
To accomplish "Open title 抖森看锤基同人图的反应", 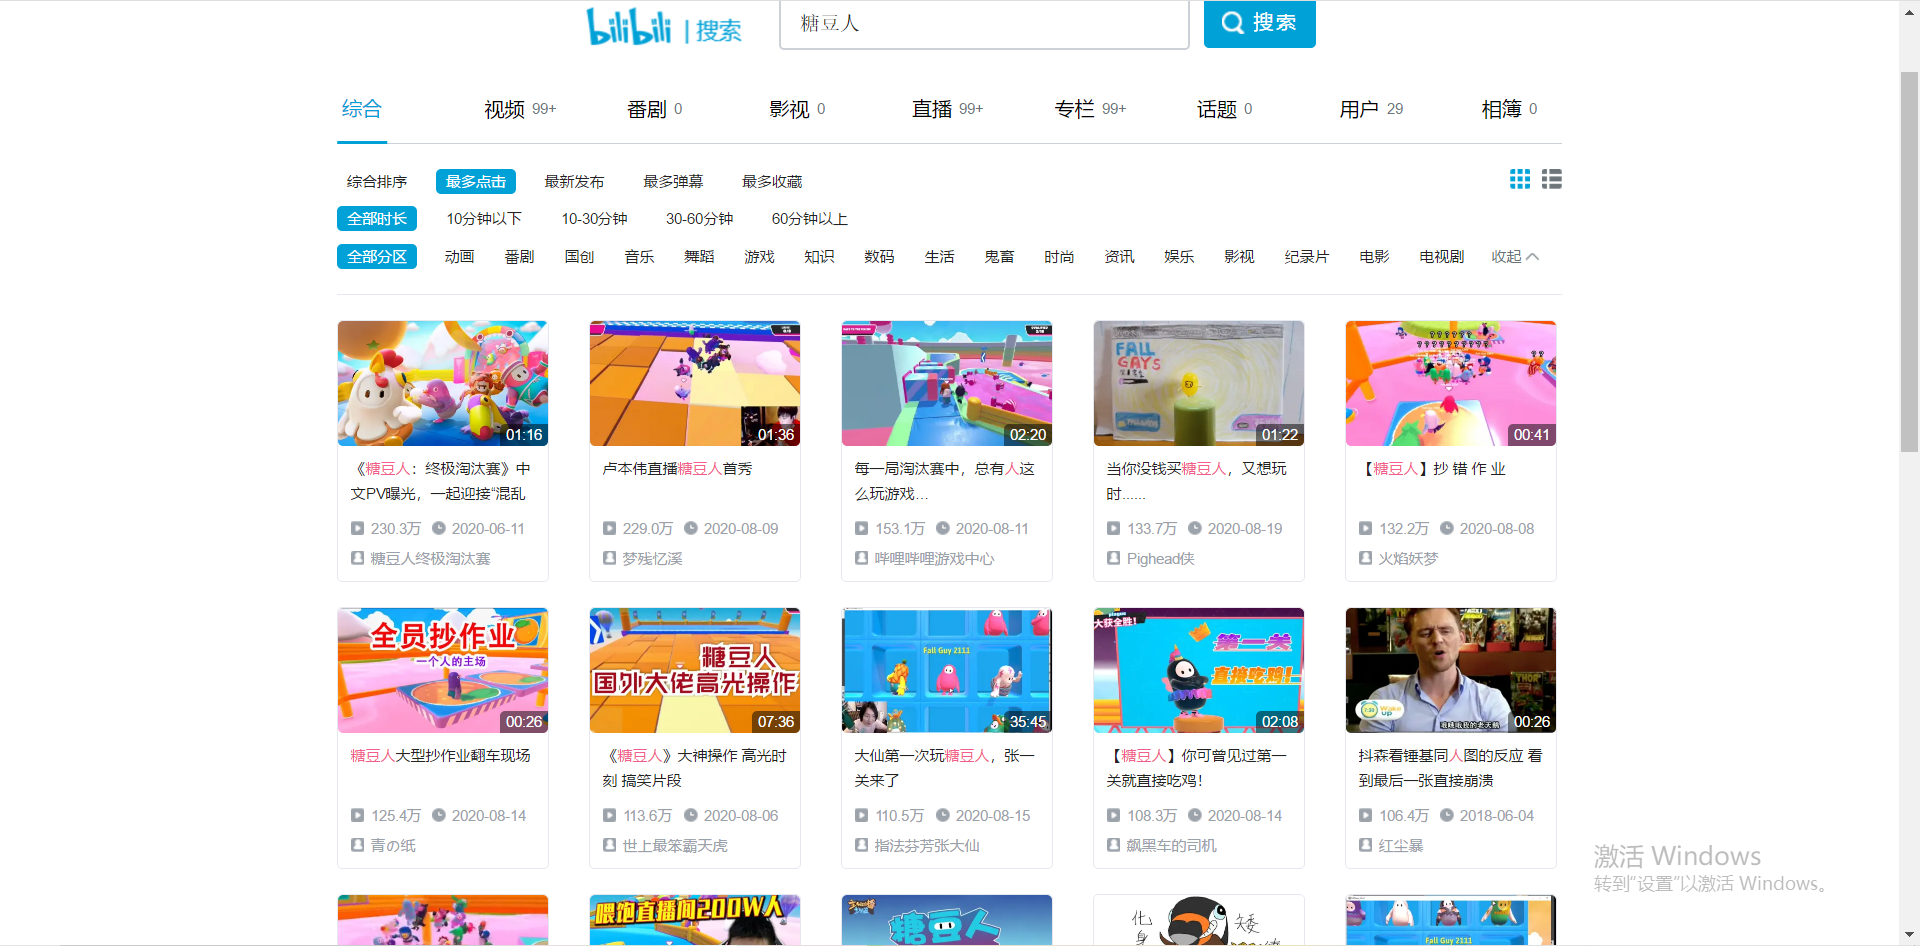I will (1450, 768).
